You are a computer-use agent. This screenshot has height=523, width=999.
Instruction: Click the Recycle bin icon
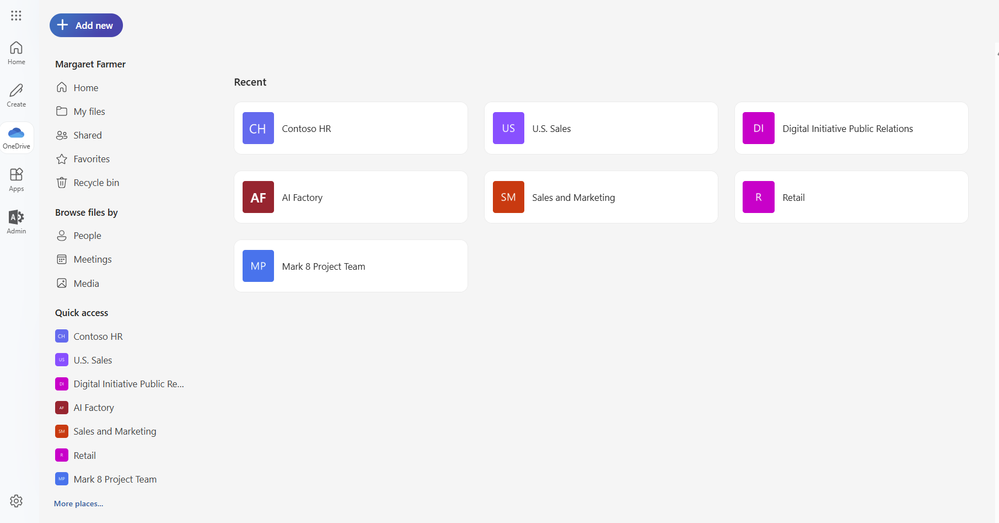coord(62,183)
